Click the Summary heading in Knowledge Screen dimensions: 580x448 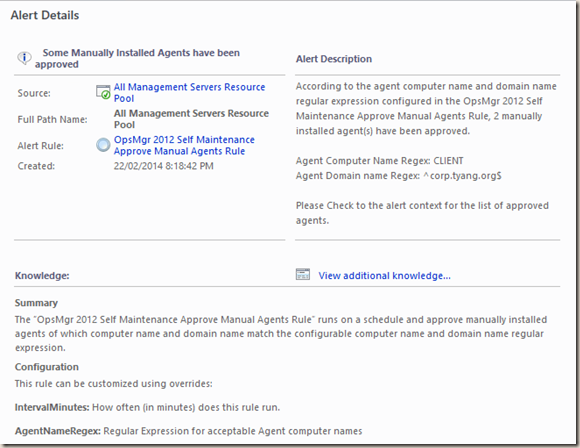coord(36,303)
